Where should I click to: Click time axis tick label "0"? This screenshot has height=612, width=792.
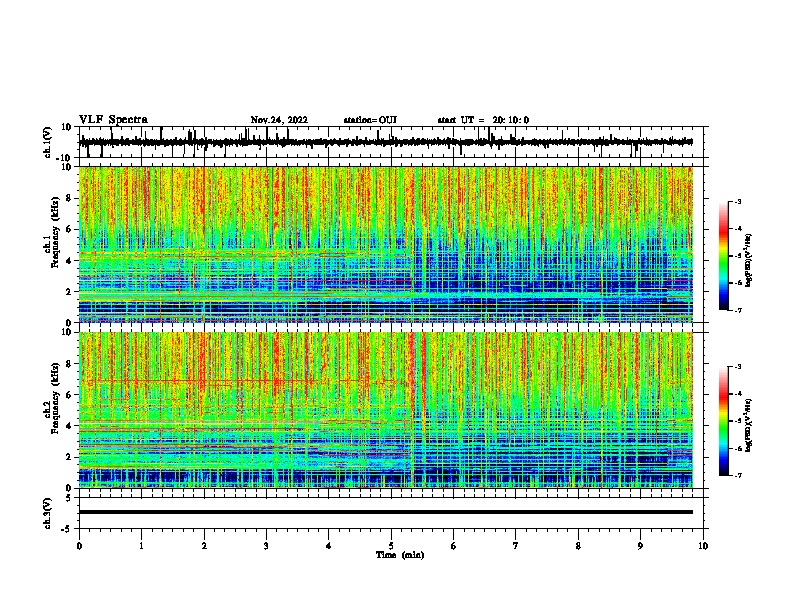(79, 546)
